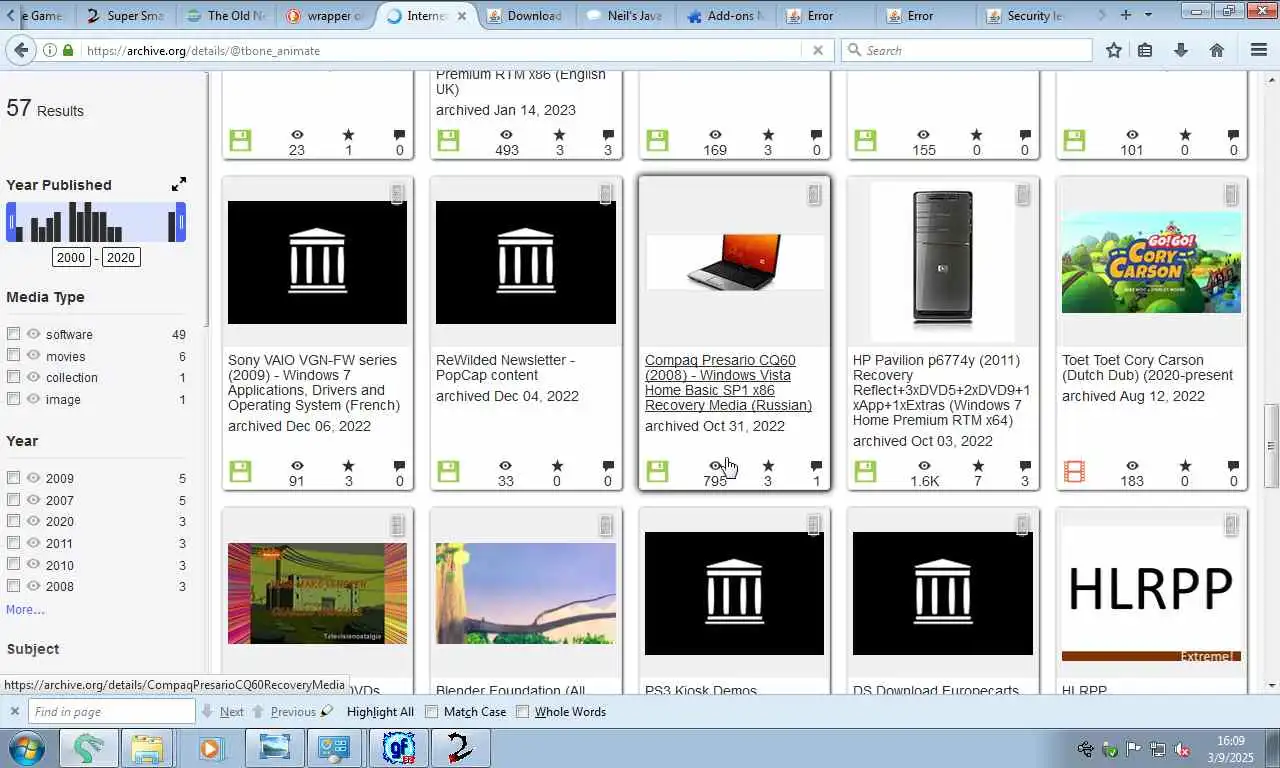Focus the Find in page field
1280x768 pixels.
coord(111,711)
